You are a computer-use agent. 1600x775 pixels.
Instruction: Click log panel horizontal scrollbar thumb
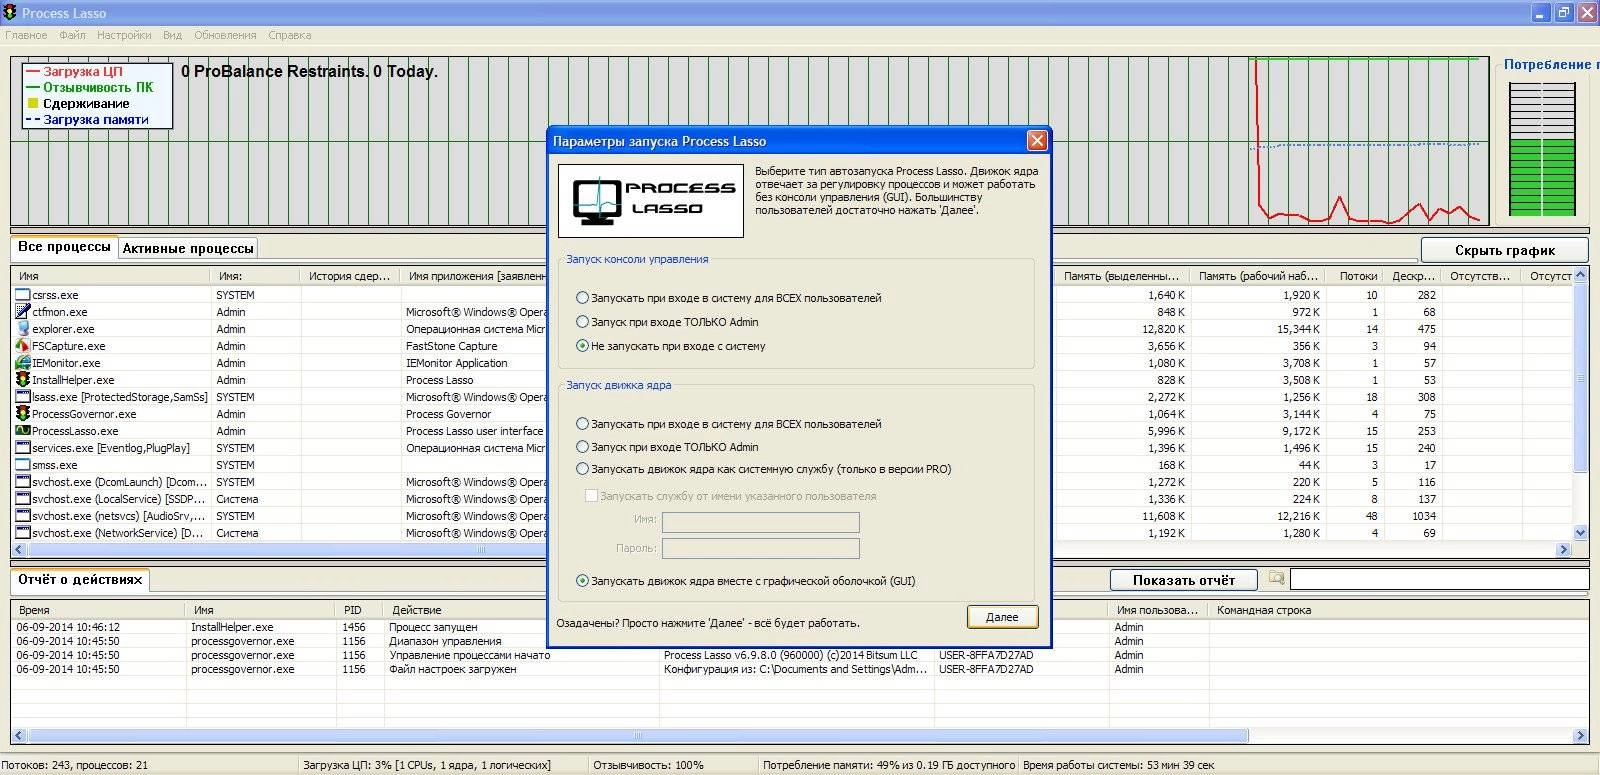point(638,736)
